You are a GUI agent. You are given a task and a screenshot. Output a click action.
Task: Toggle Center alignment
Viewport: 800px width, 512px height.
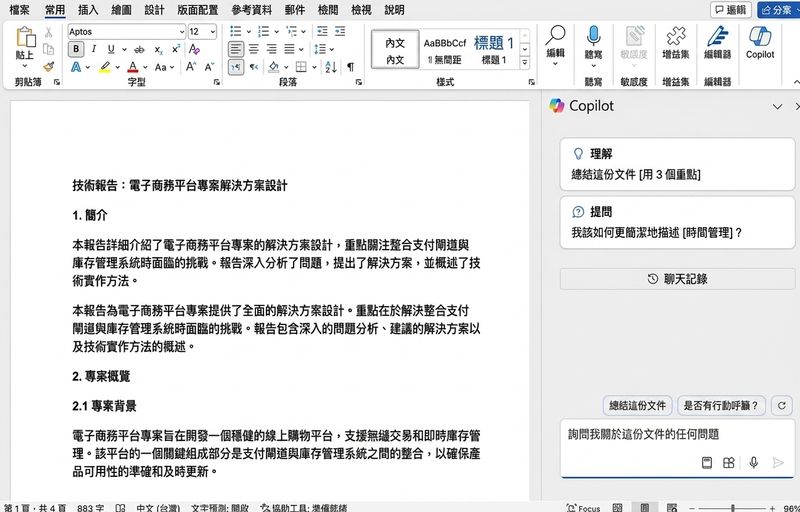point(254,49)
